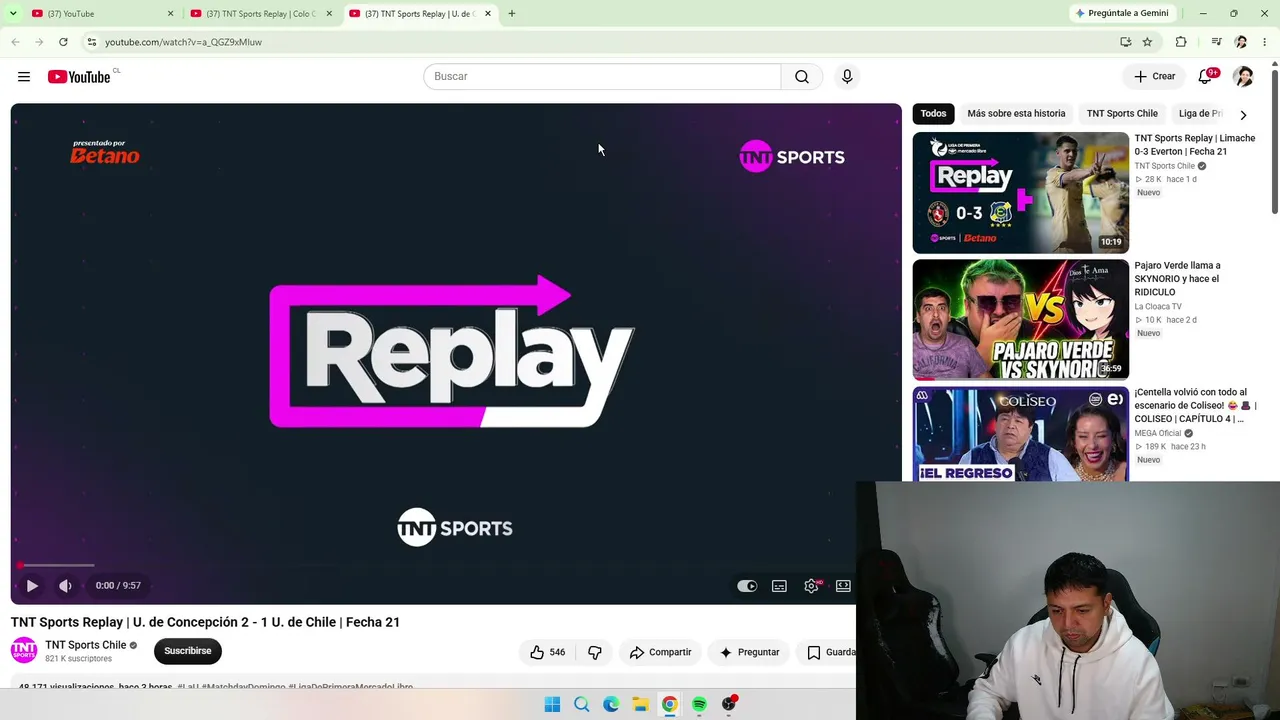
Task: Open the notifications bell
Action: click(1205, 77)
